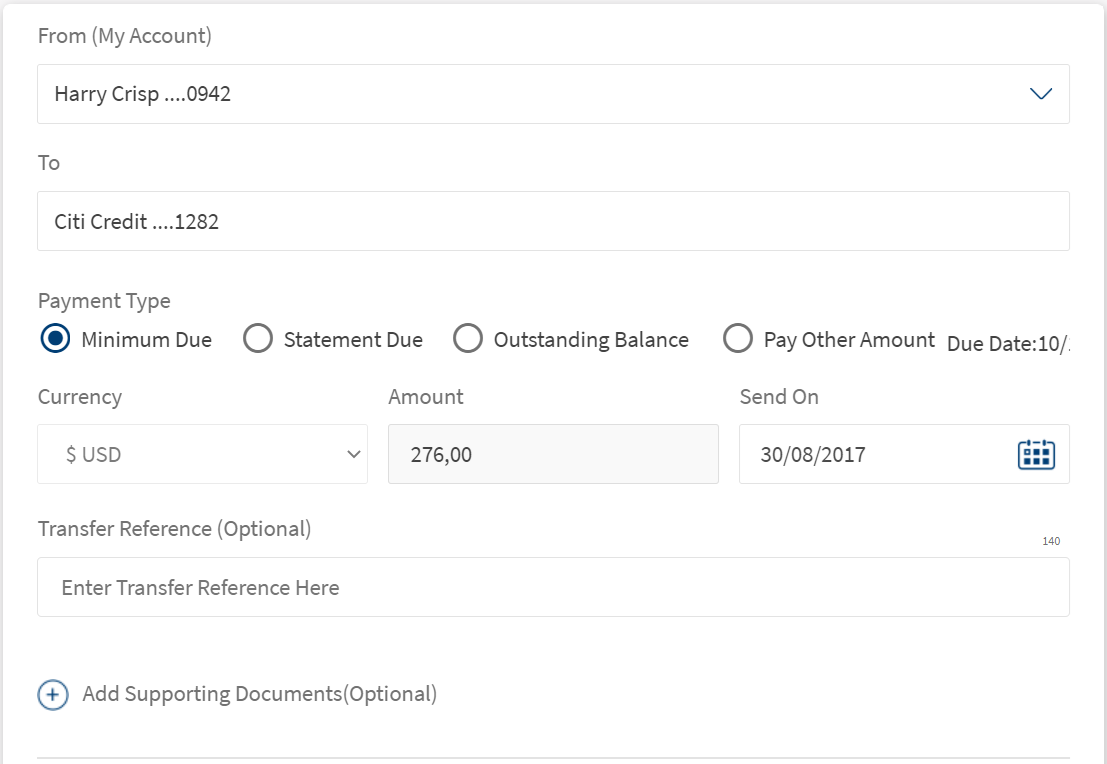Click the Due Date text
The width and height of the screenshot is (1107, 764).
1008,344
